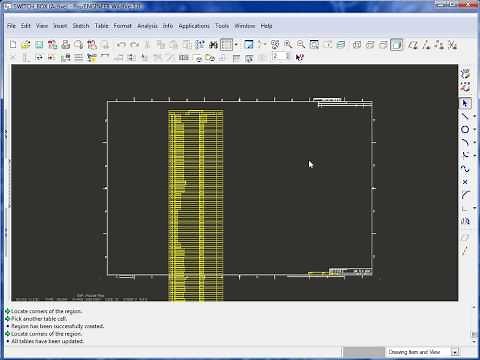The width and height of the screenshot is (480, 360).
Task: Click the Save icon in the toolbar
Action: tap(39, 44)
